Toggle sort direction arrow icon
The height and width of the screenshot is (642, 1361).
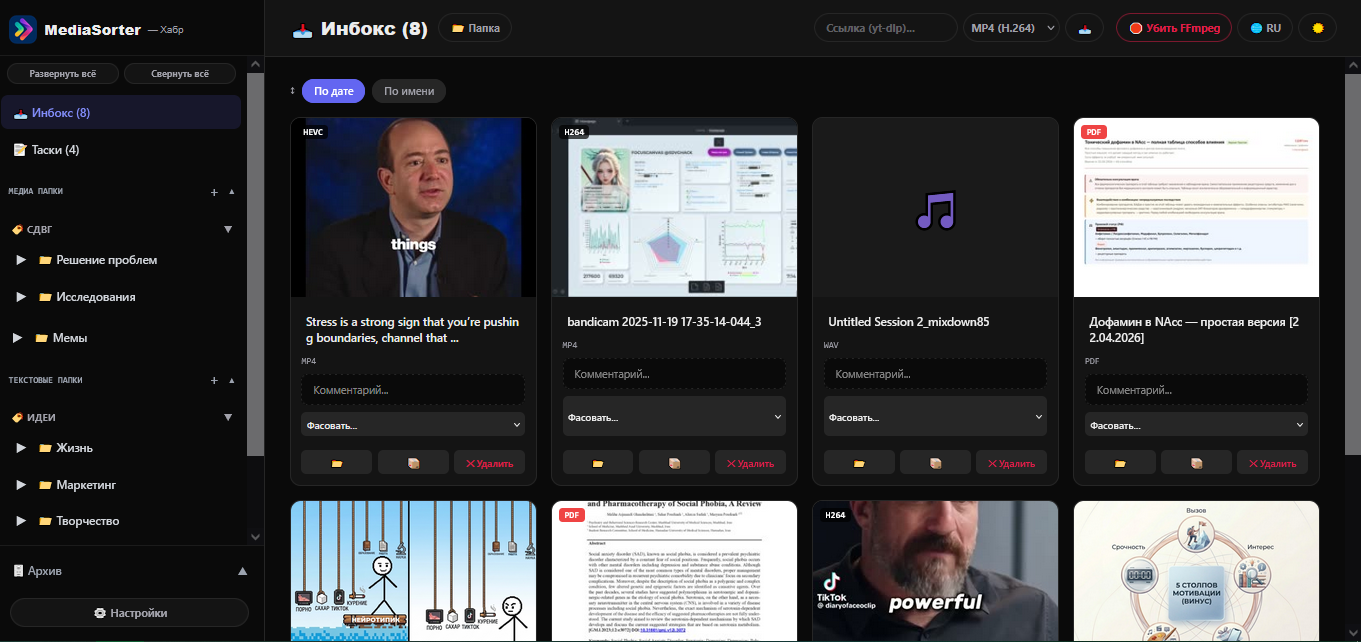[293, 91]
